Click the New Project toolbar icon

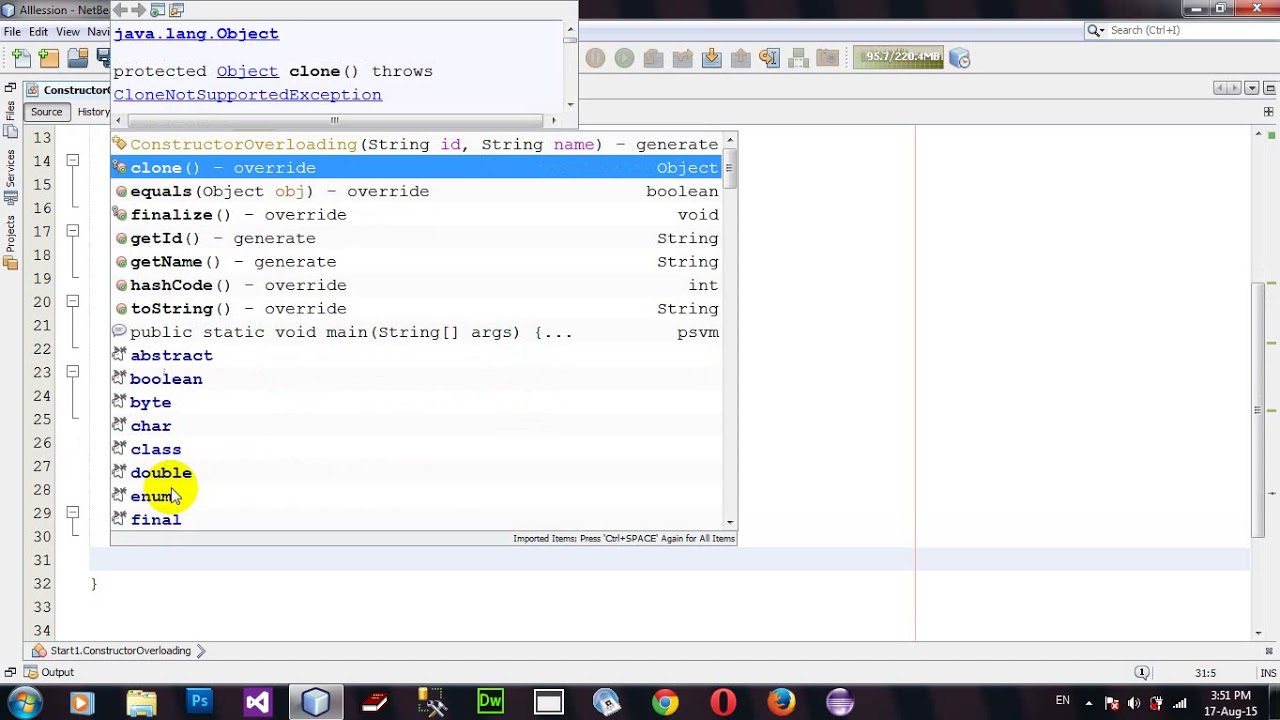click(49, 58)
